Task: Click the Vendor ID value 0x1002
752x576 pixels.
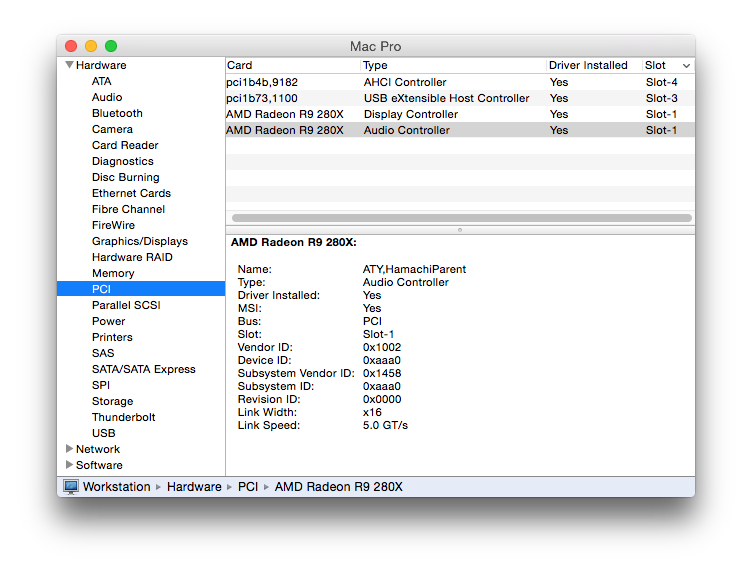Action: point(382,347)
